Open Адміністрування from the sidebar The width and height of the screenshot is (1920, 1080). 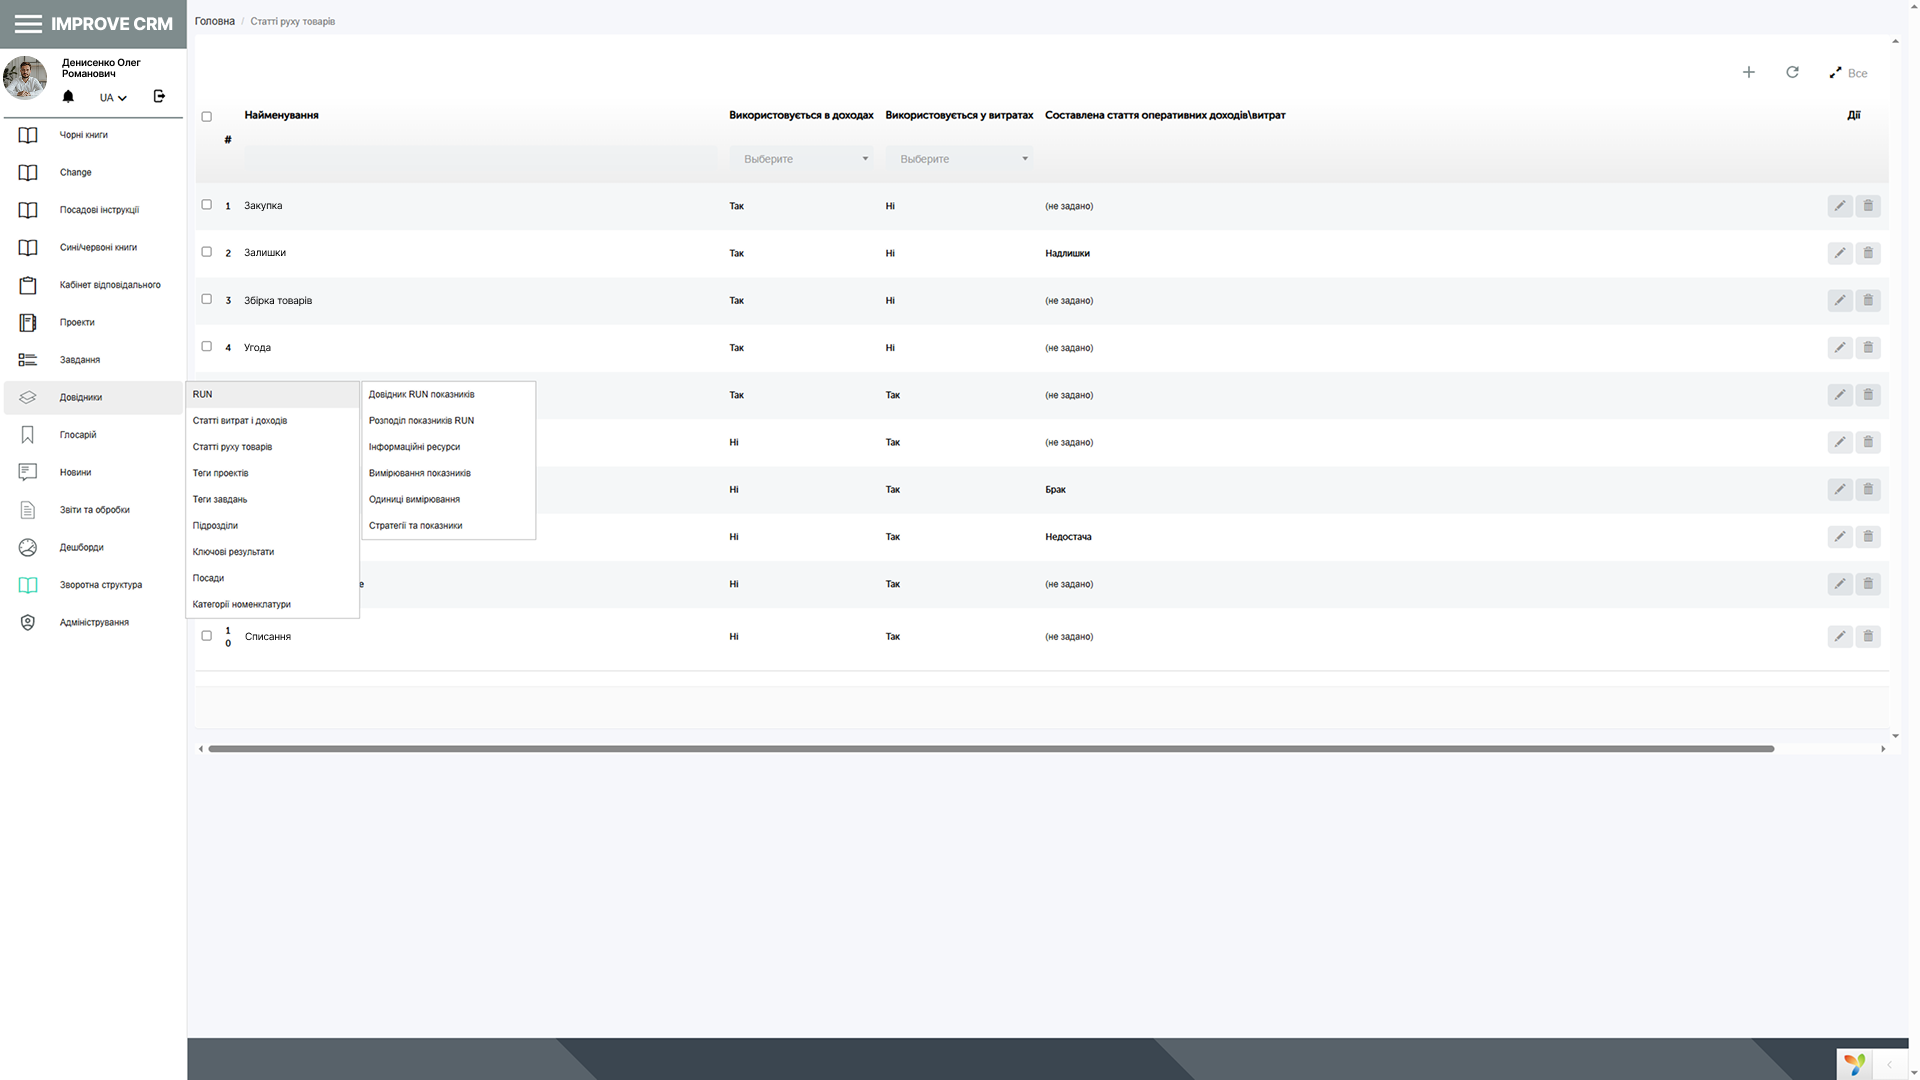(x=93, y=622)
